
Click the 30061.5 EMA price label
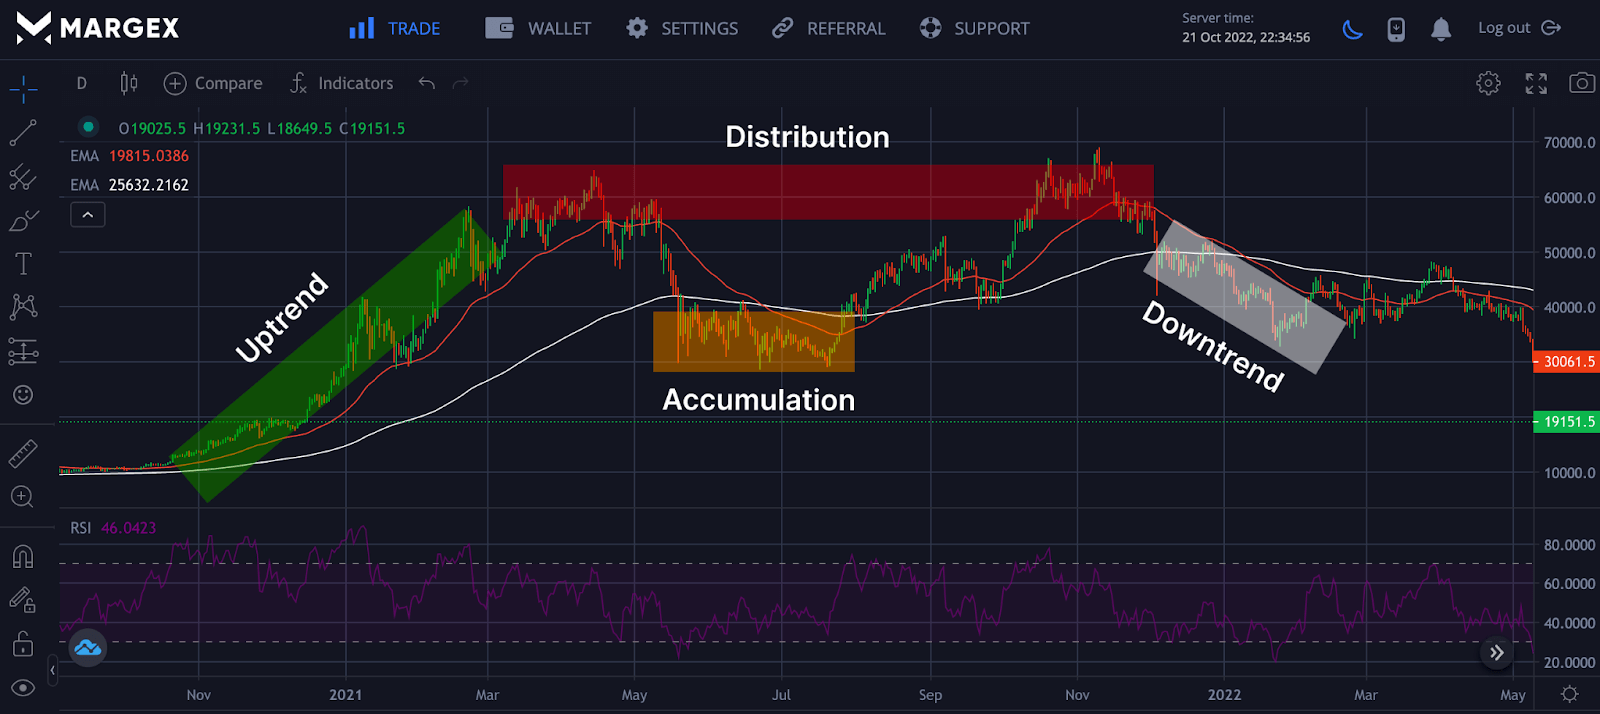tap(1567, 362)
